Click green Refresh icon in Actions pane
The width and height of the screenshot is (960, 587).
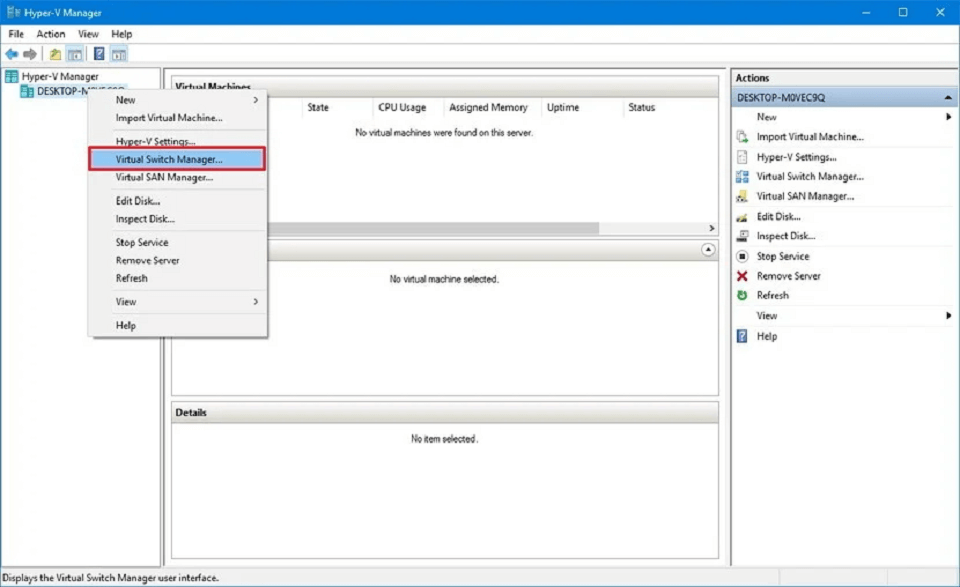[742, 295]
